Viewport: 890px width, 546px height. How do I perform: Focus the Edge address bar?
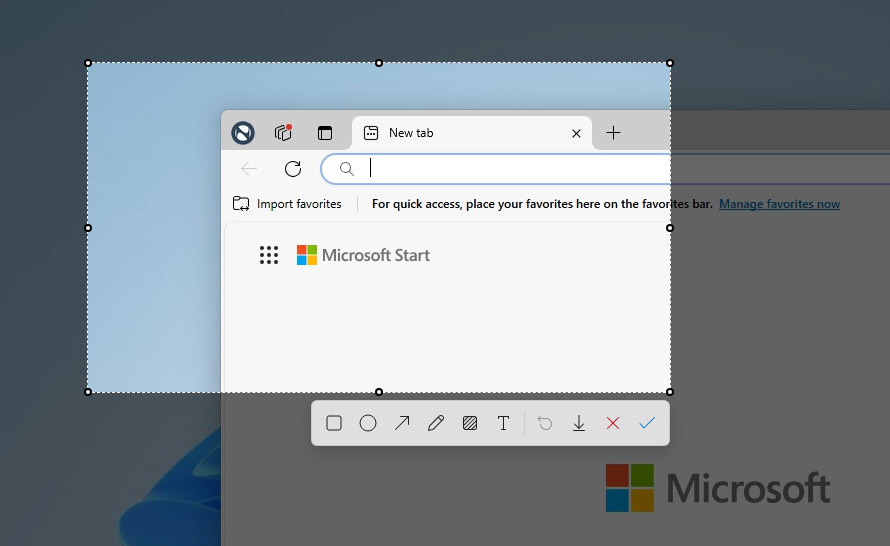(x=496, y=169)
